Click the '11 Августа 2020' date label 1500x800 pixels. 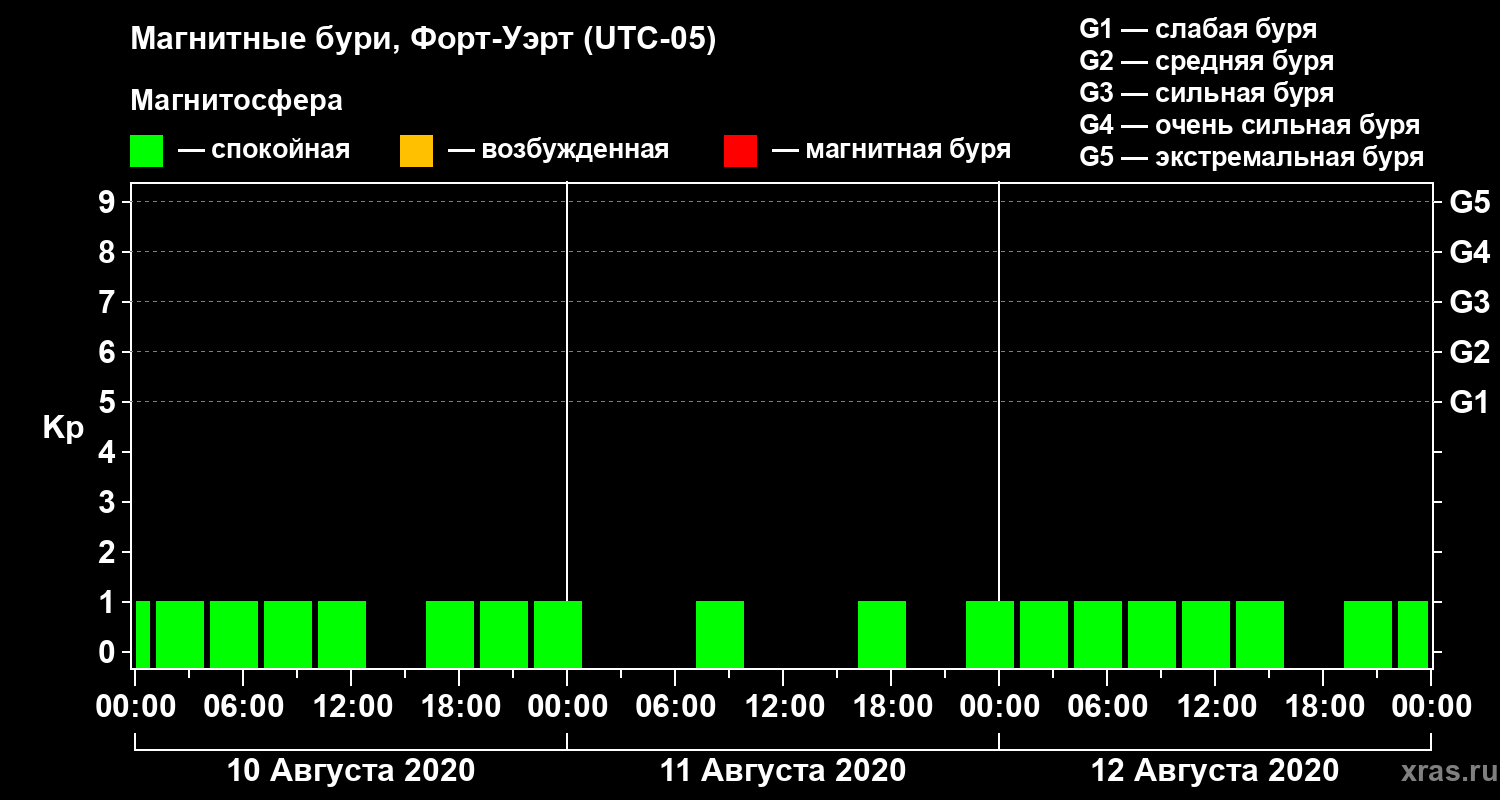pos(783,771)
